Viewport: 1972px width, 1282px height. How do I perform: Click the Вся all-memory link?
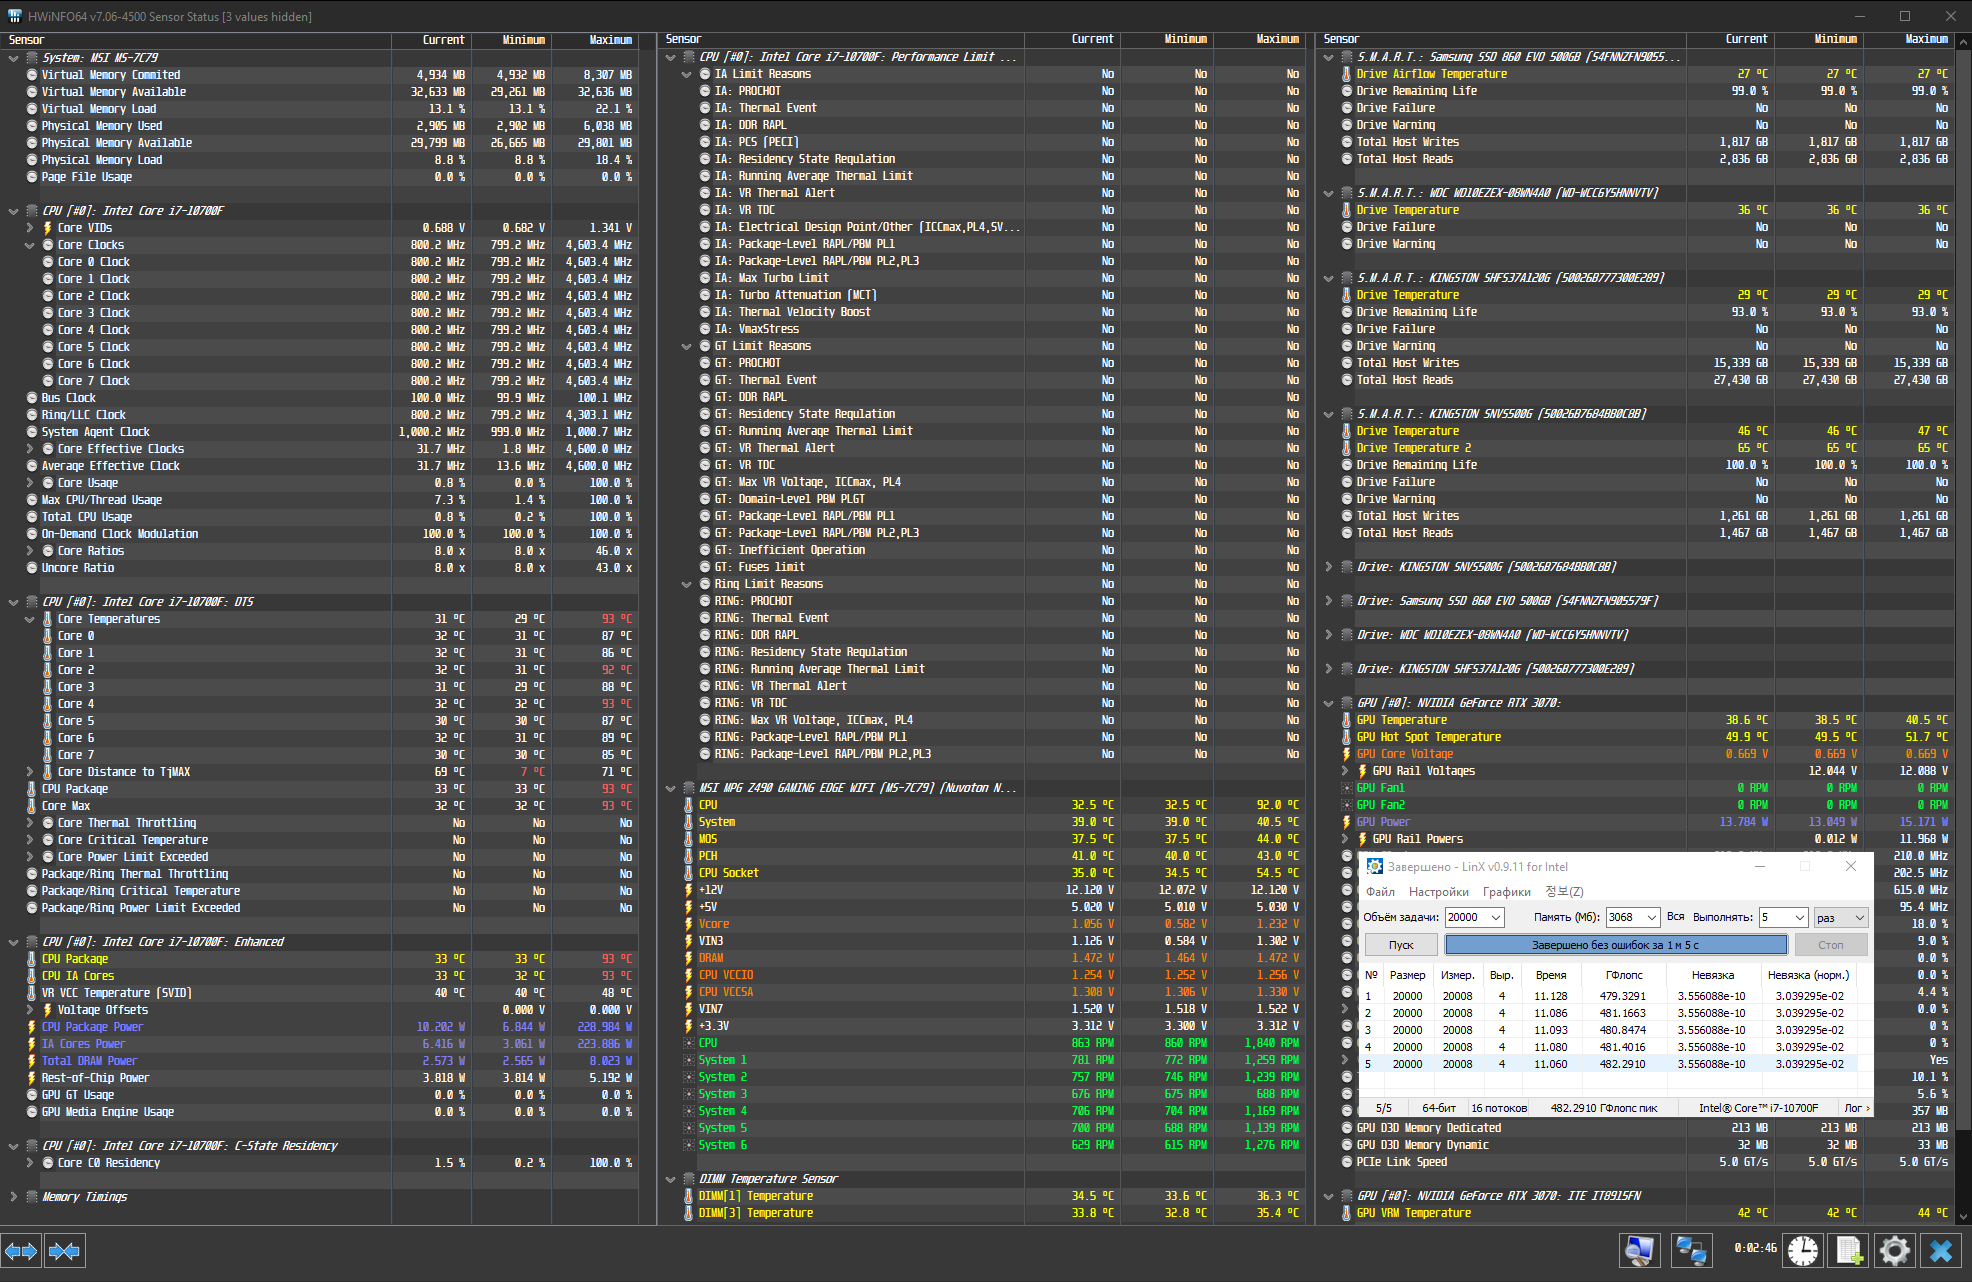[x=1675, y=916]
